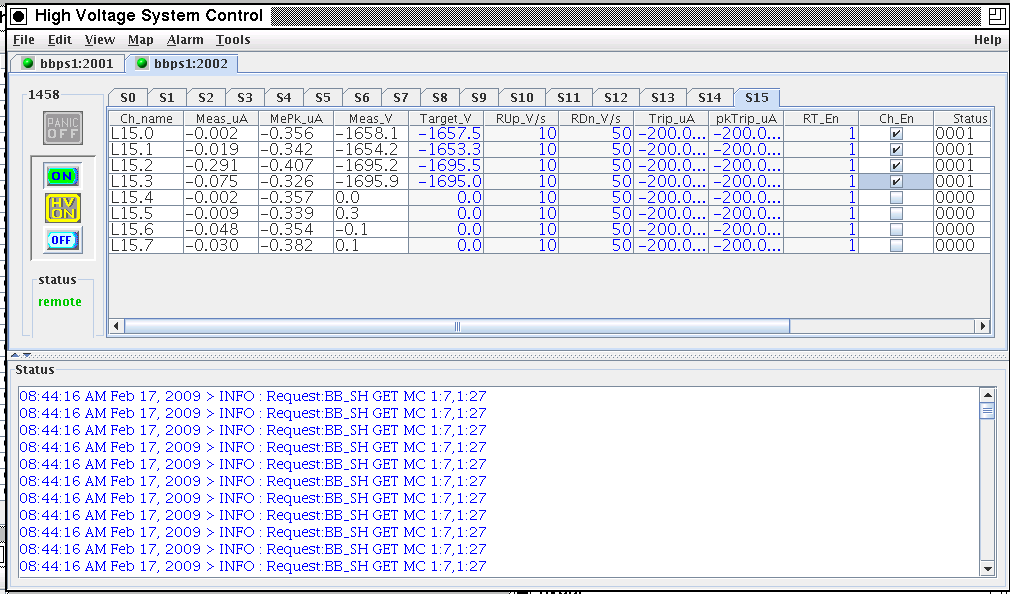The width and height of the screenshot is (1010, 594).
Task: Switch to slot tab S12
Action: coord(616,97)
